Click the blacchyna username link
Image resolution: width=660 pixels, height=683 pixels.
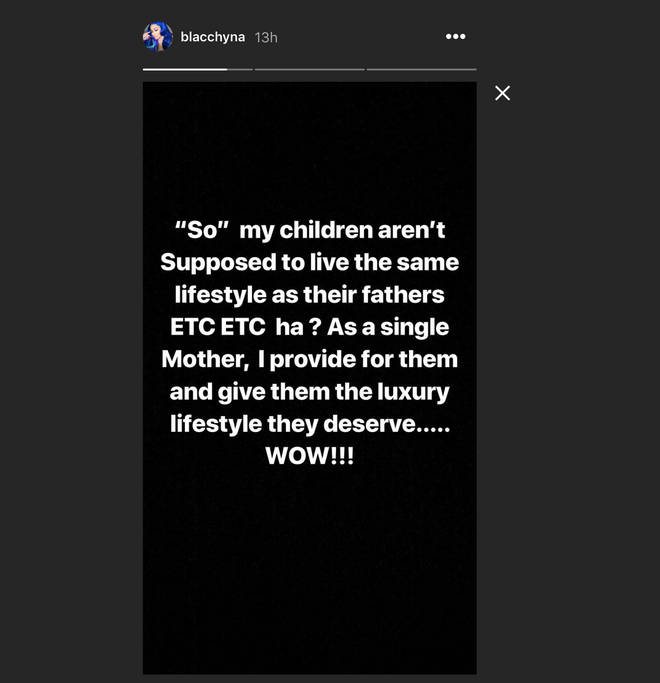tap(213, 37)
